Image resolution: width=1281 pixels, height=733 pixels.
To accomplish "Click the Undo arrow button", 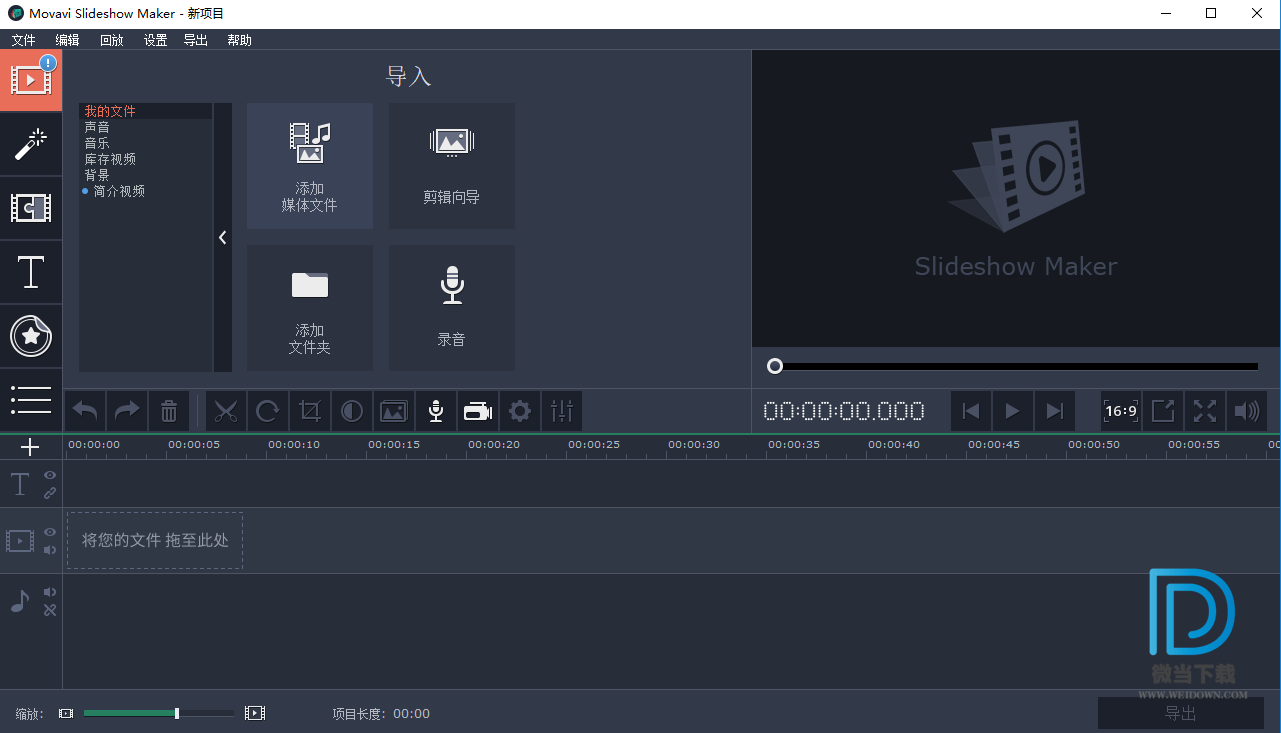I will 86,411.
